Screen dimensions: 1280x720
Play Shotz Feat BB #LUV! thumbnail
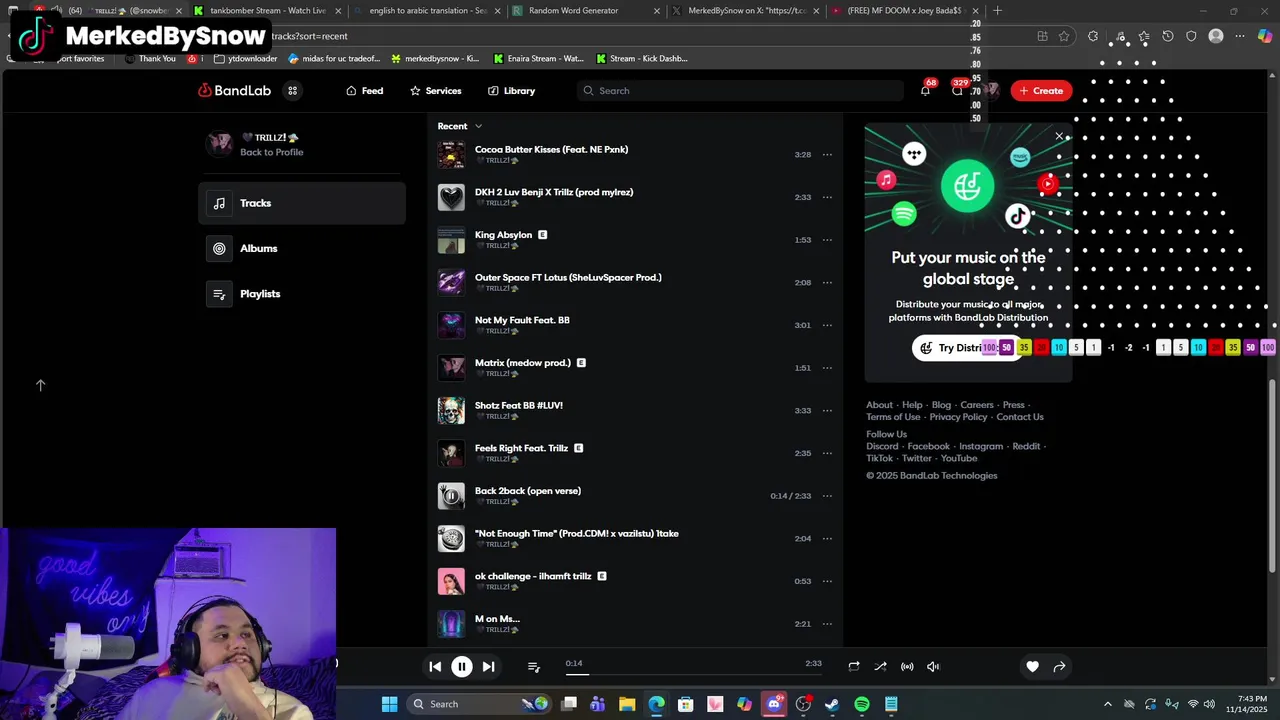tap(451, 411)
